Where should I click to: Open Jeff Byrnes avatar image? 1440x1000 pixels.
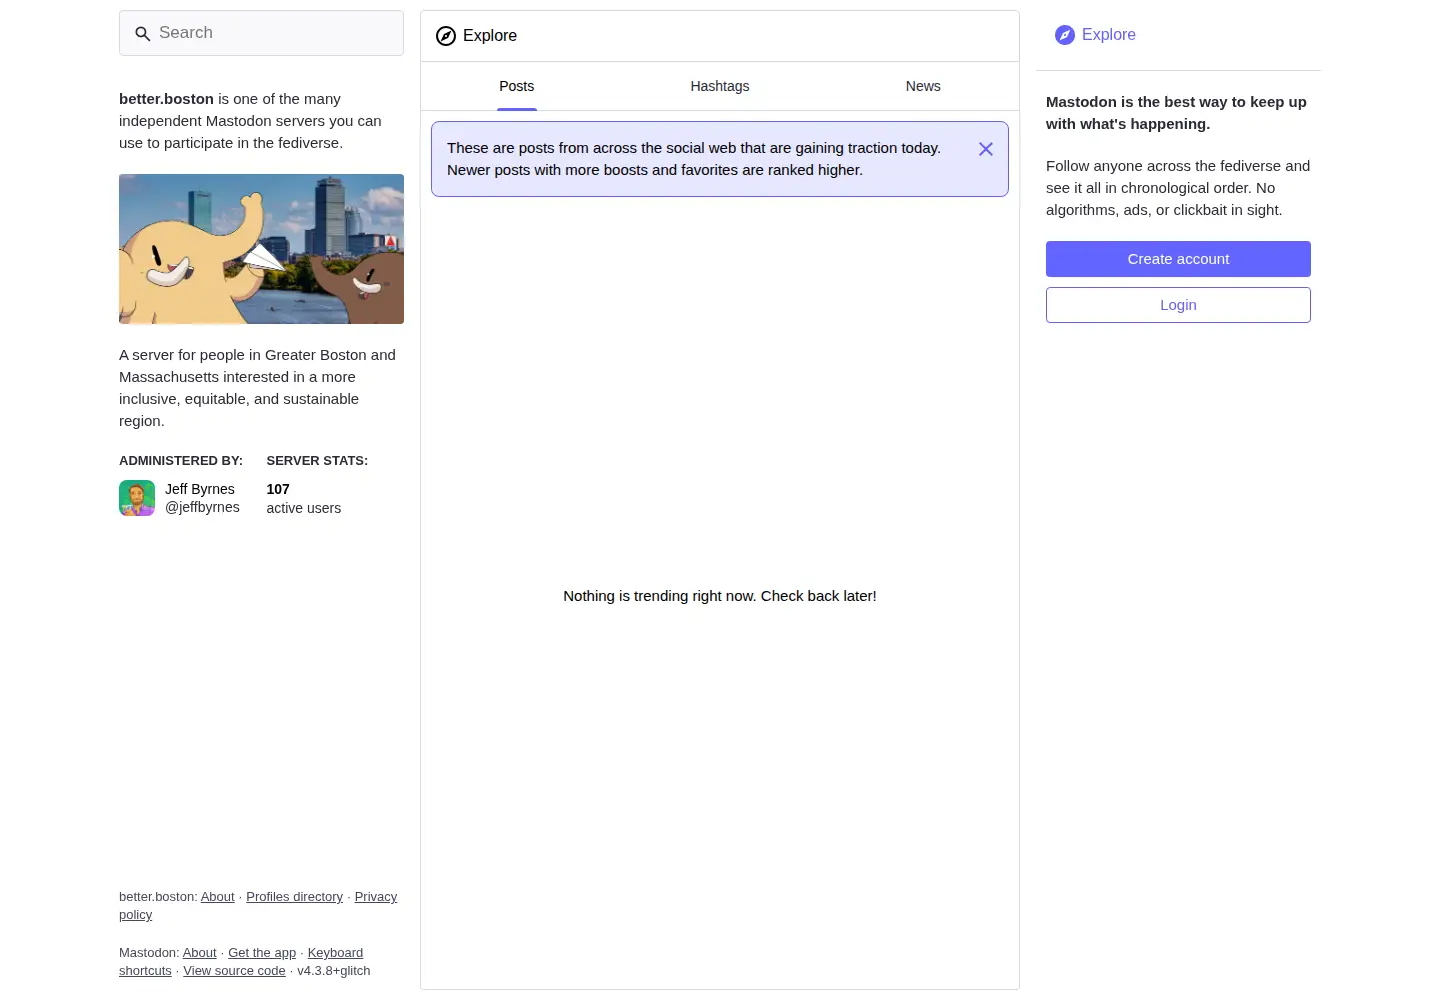[x=137, y=498]
